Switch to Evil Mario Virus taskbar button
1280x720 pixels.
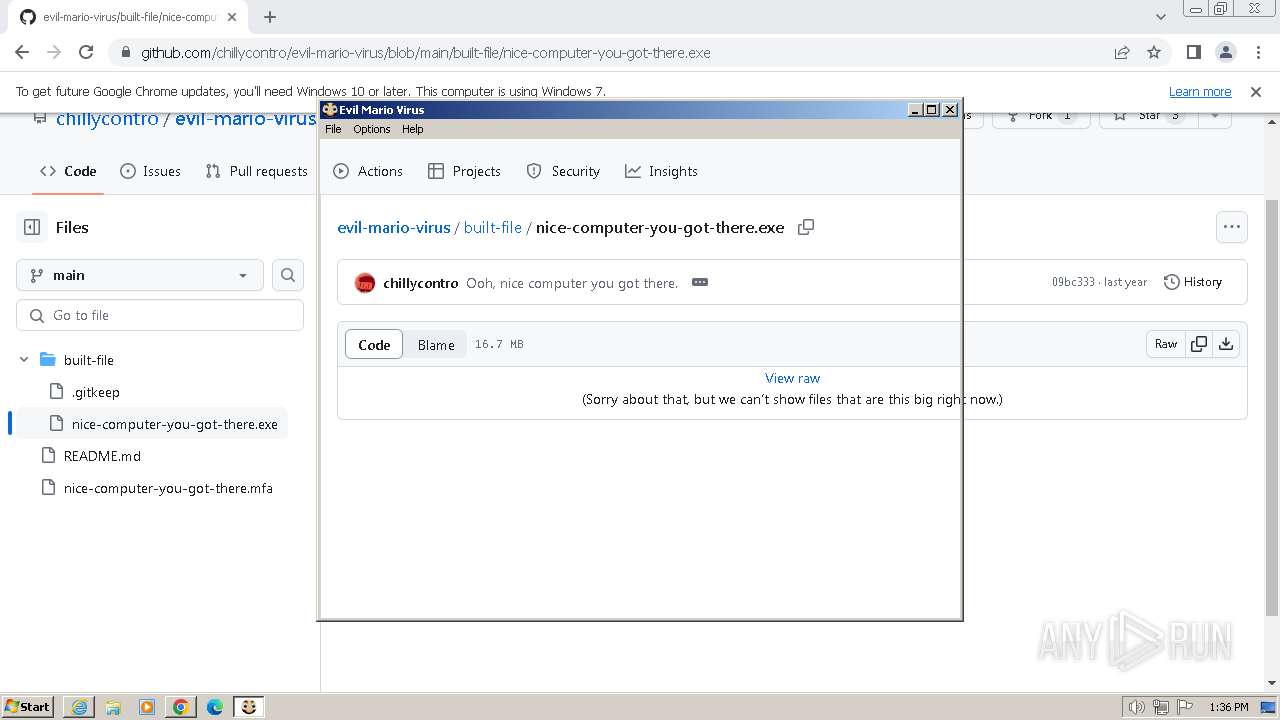[x=249, y=707]
